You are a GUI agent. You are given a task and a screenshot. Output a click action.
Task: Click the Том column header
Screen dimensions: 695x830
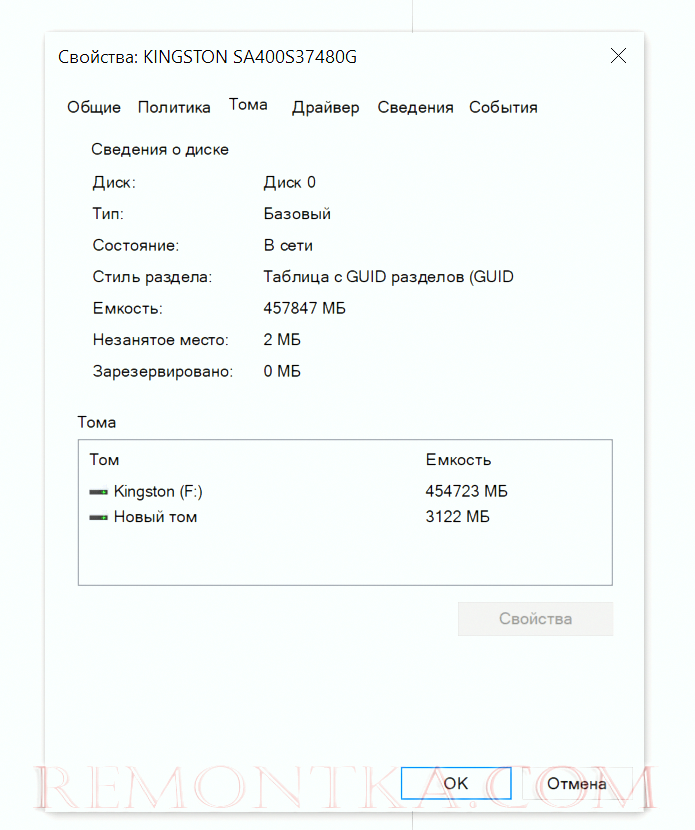point(104,459)
